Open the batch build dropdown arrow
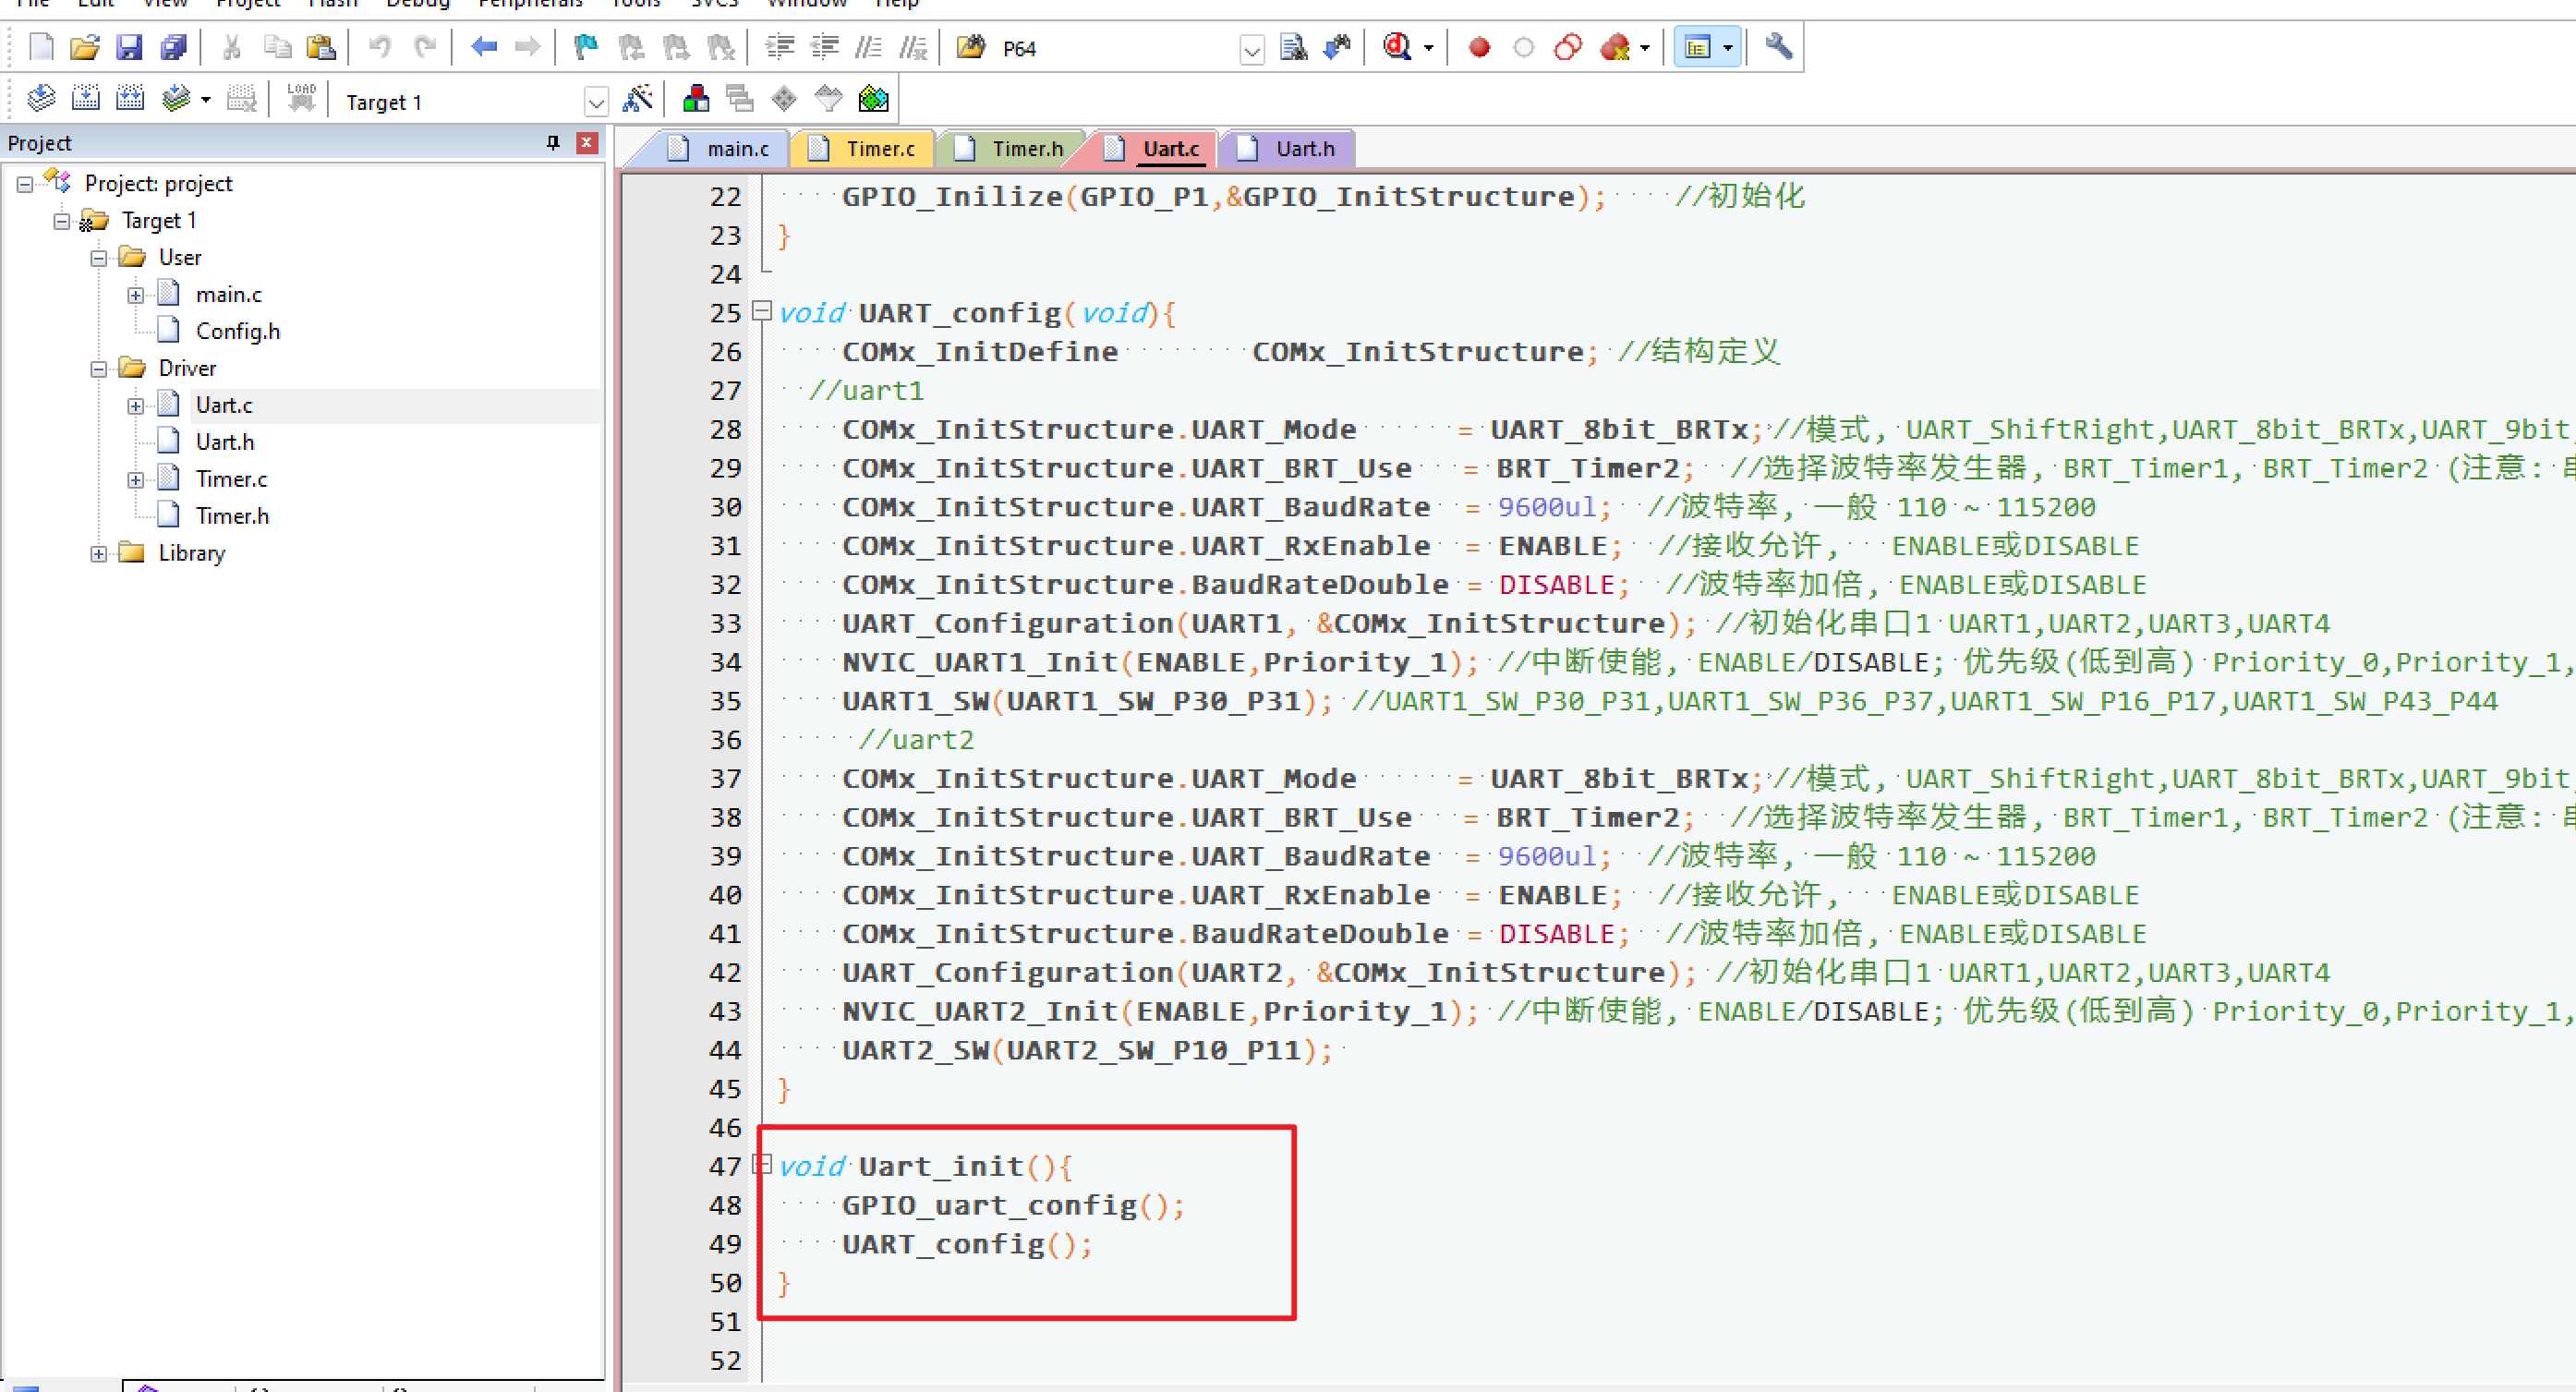This screenshot has width=2576, height=1392. (x=206, y=100)
